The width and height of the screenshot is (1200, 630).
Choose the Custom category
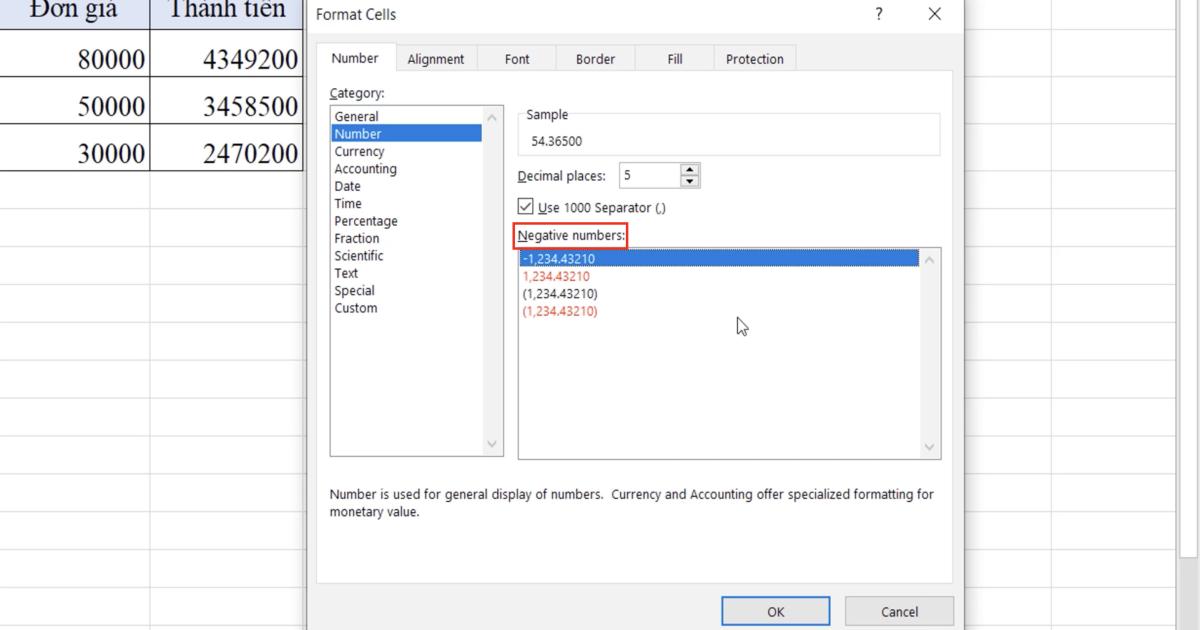356,307
